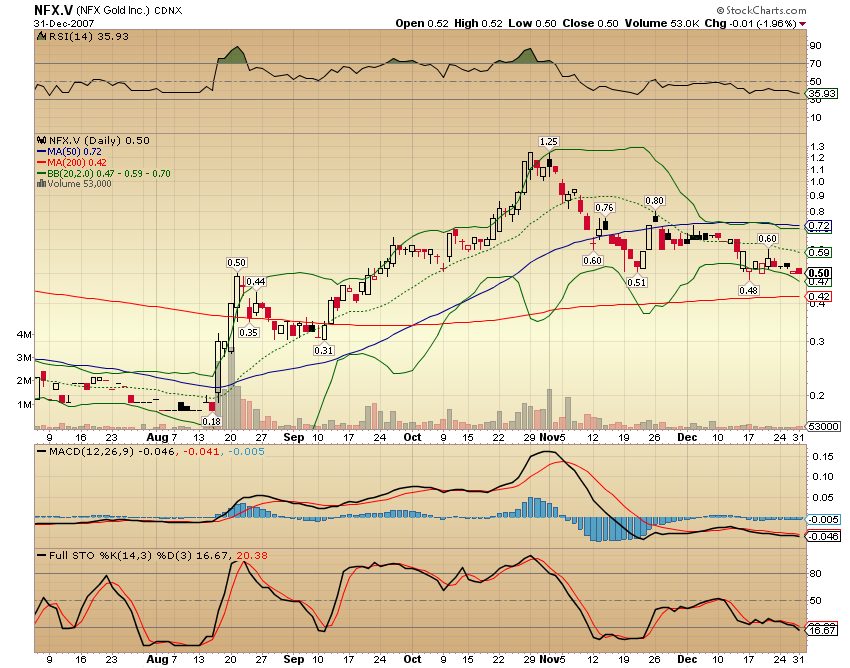Viewport: 850px width, 668px height.
Task: Click the volume bars icon in legend
Action: (x=41, y=184)
